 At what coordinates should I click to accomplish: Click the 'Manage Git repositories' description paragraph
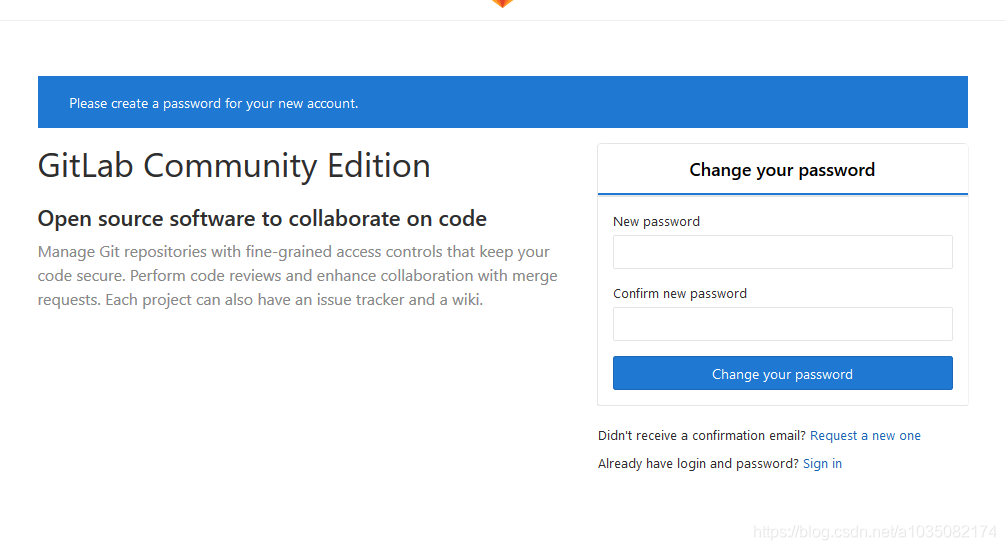[298, 275]
